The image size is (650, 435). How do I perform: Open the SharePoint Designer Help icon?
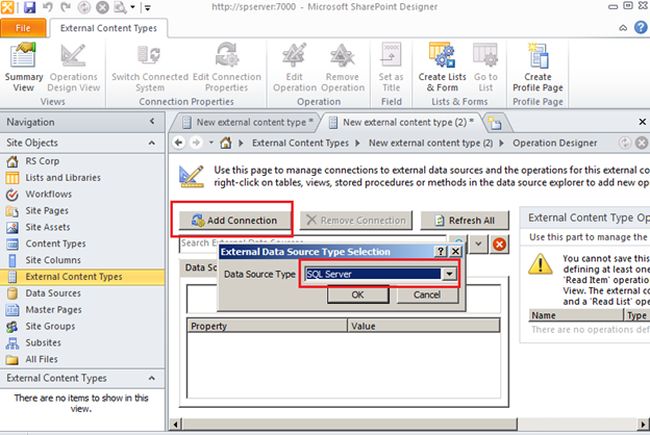click(x=641, y=28)
